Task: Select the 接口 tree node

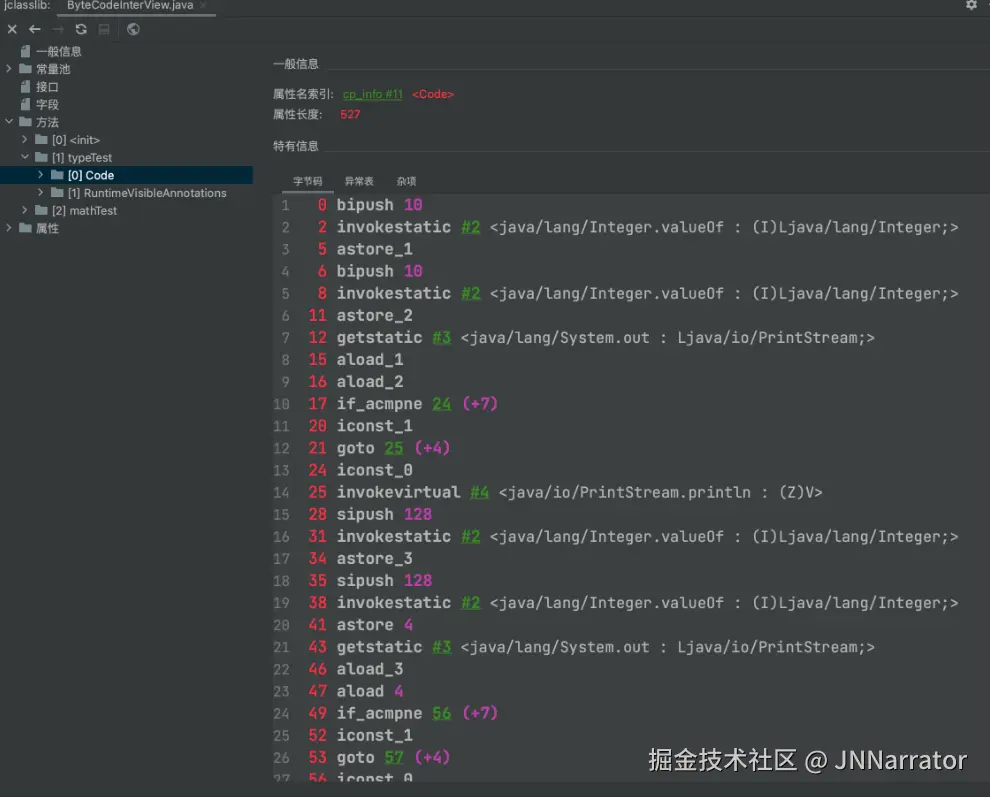Action: pos(47,87)
